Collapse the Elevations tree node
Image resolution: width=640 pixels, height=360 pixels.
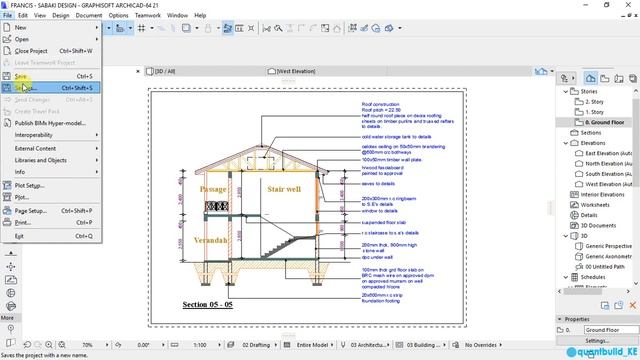coord(566,143)
